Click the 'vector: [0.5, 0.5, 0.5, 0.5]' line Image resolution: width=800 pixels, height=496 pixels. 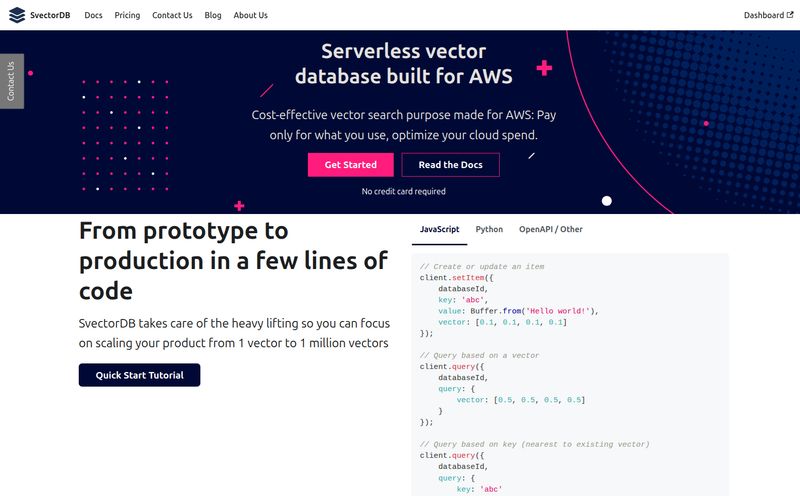pos(520,400)
